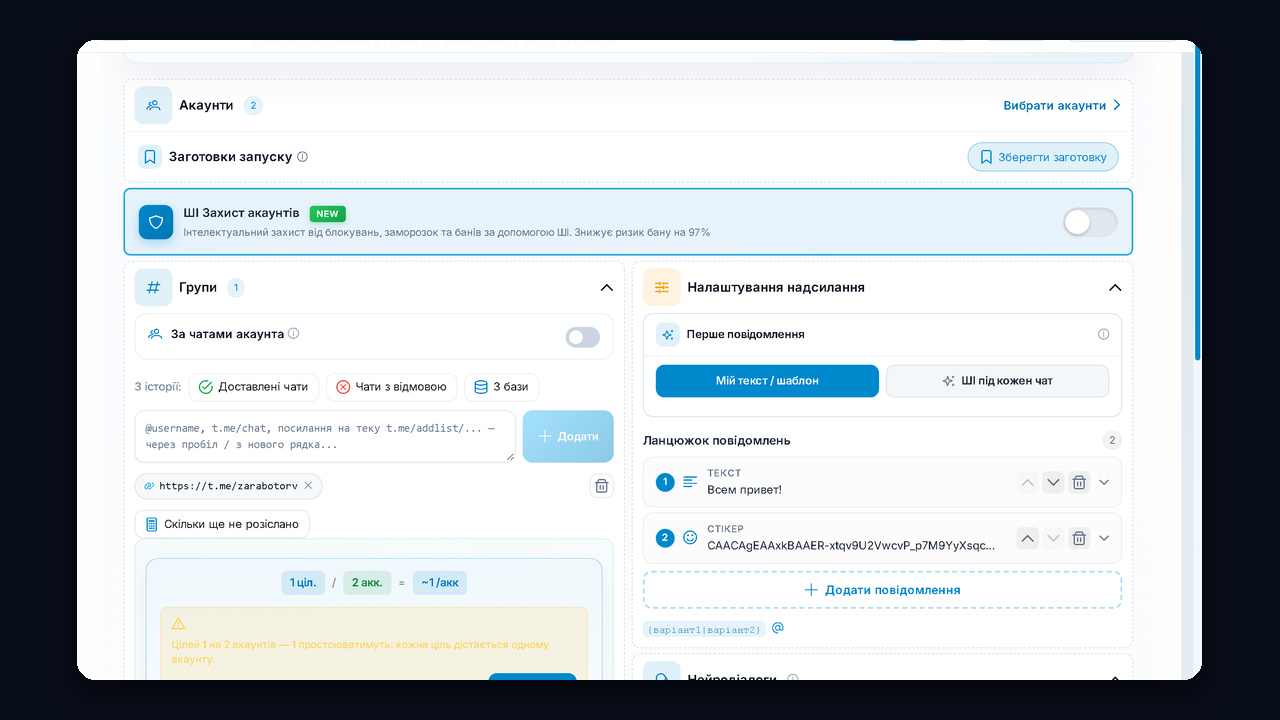Remove the https://t.me/zarabotorv chip
1280x720 pixels.
click(x=308, y=486)
